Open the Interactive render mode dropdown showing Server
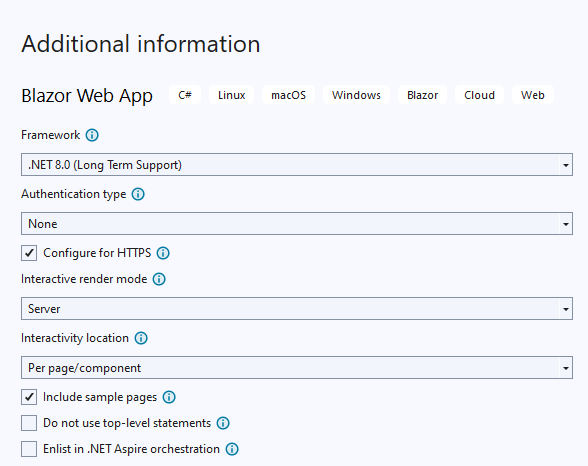 pos(297,309)
